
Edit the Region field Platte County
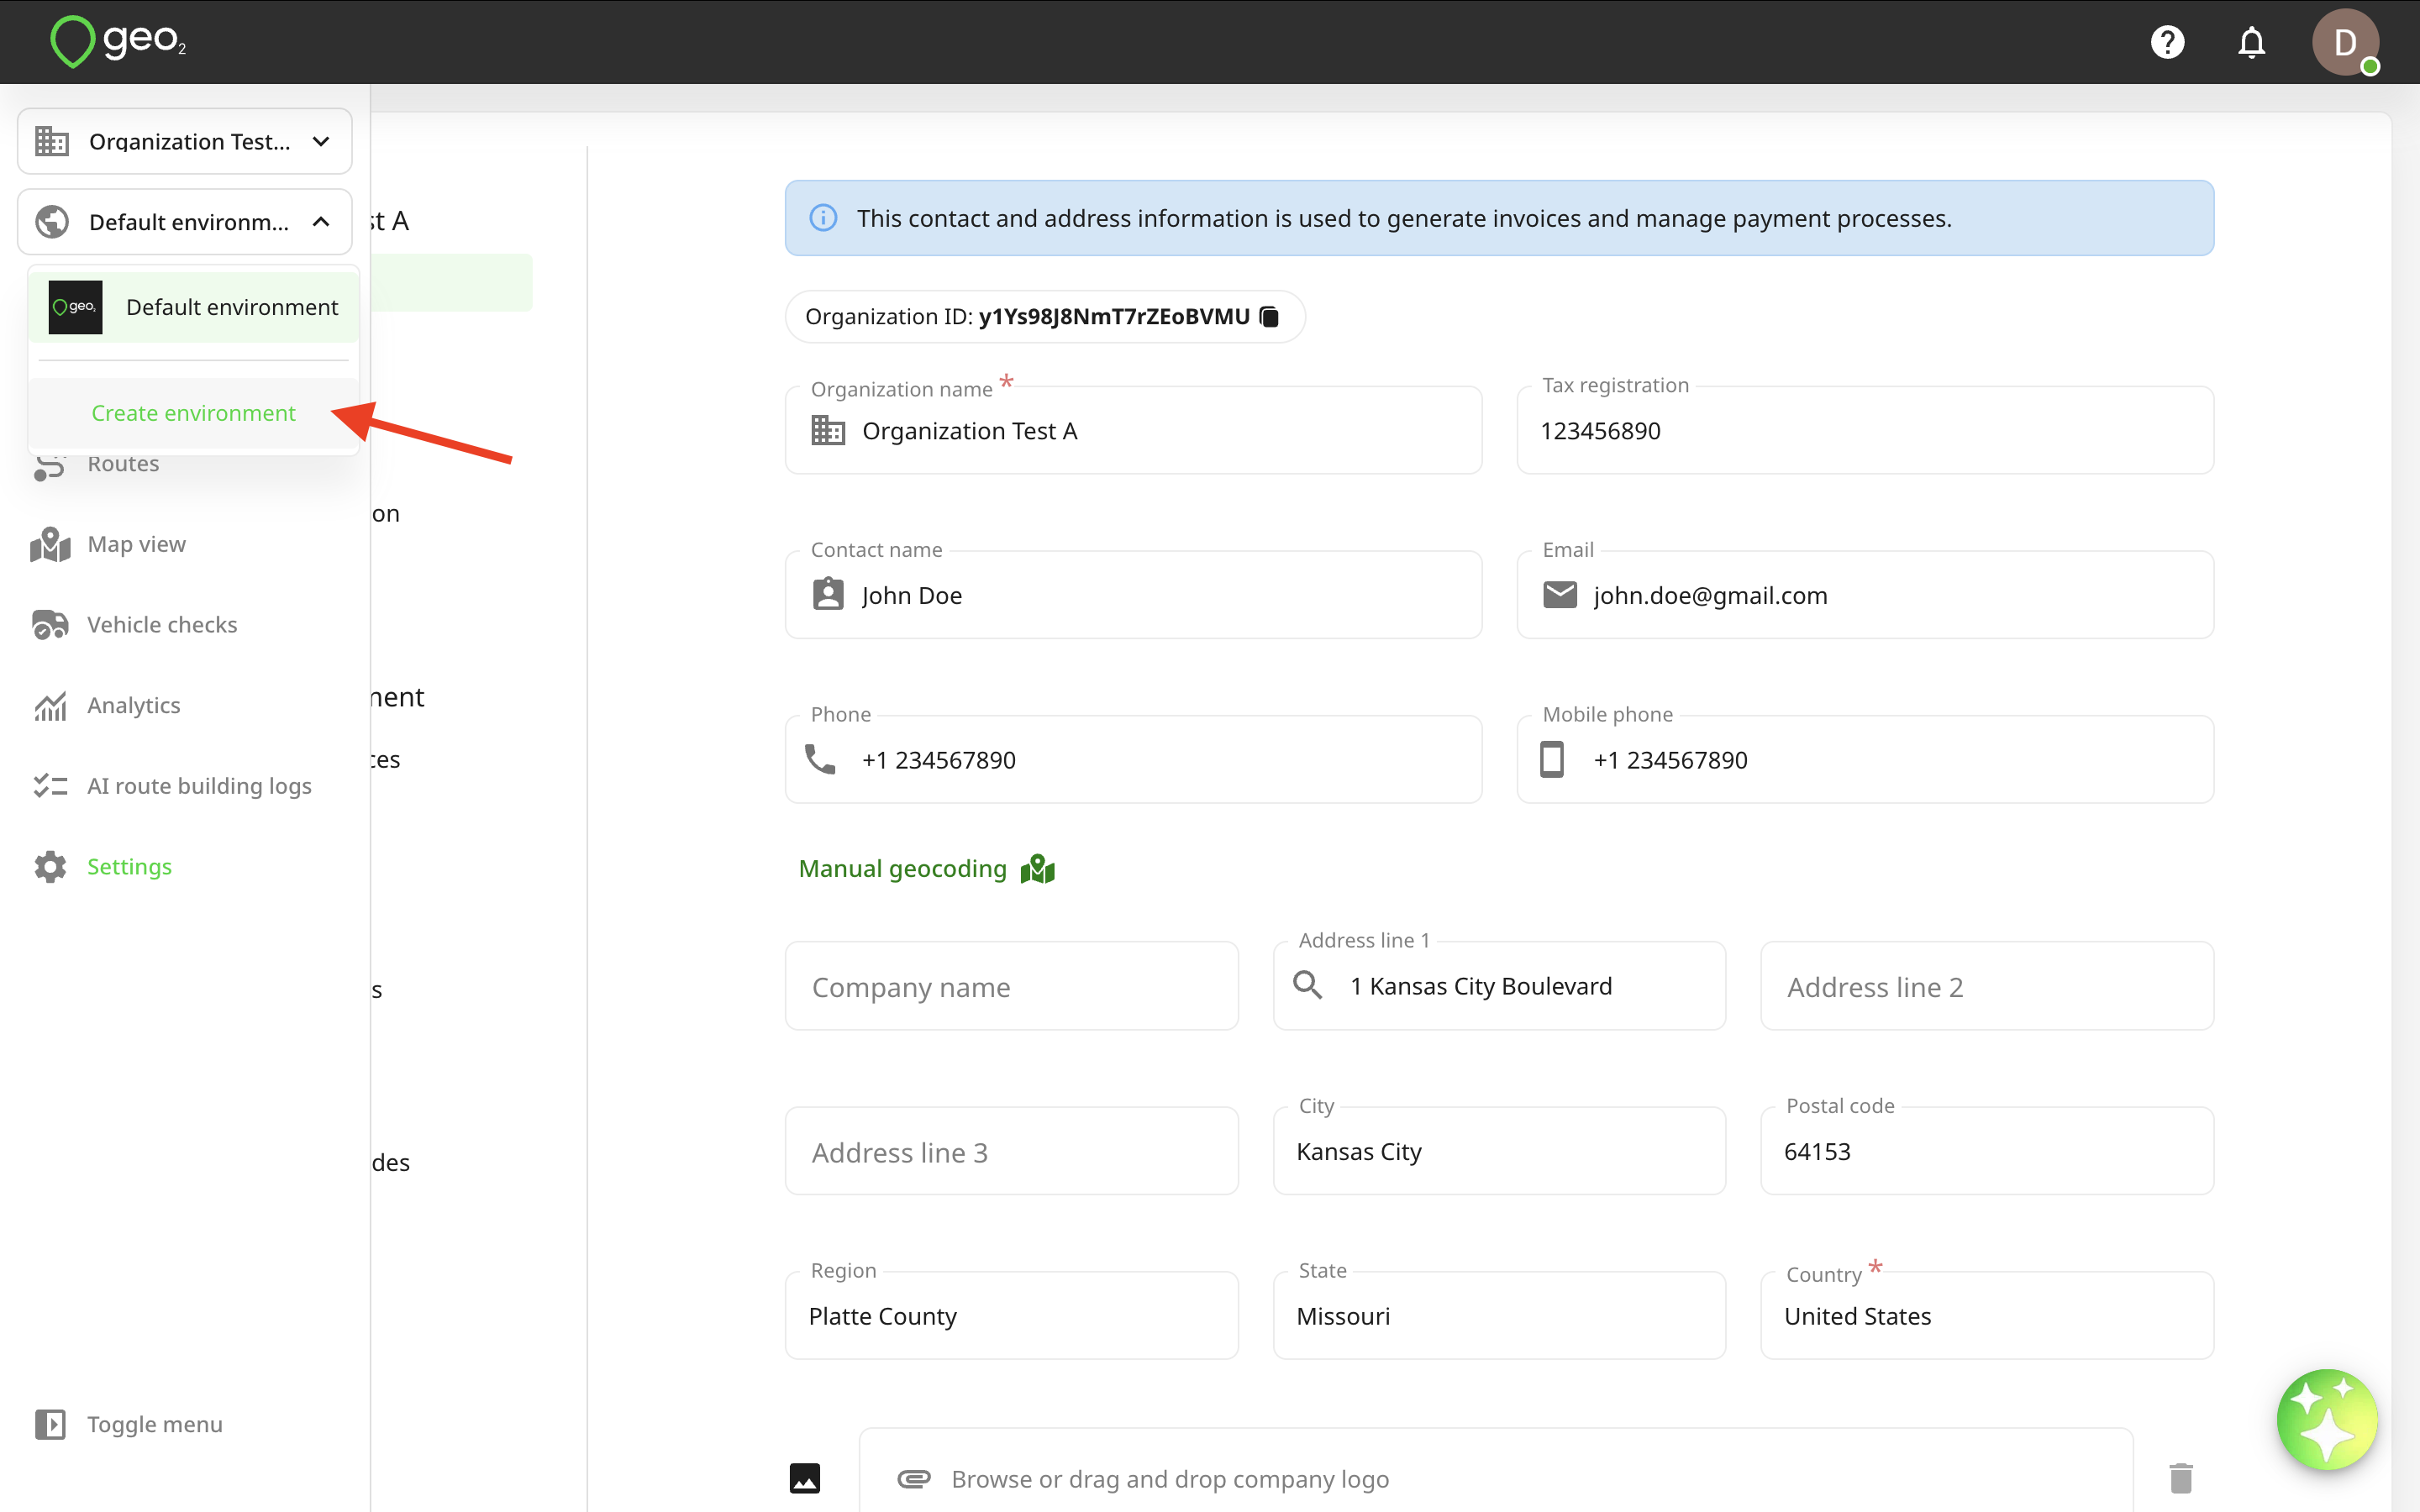click(x=1012, y=1316)
